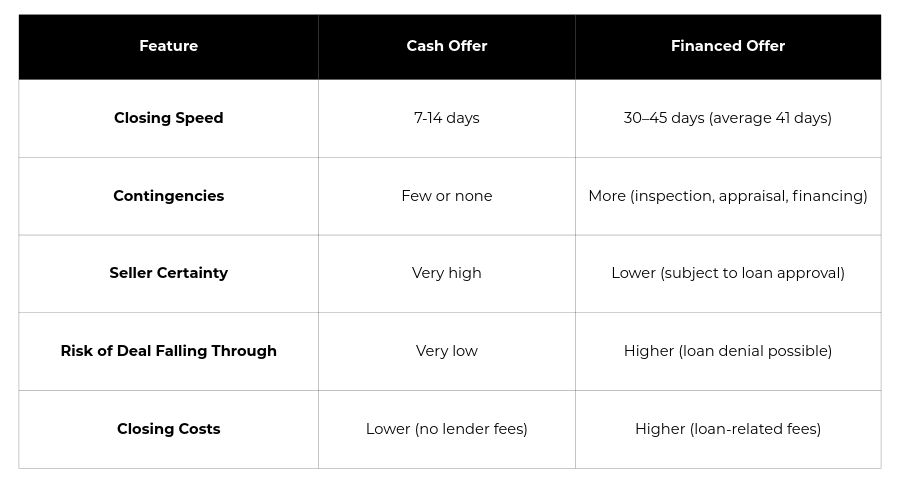Click the 30–45 days financed cell

[x=727, y=118]
